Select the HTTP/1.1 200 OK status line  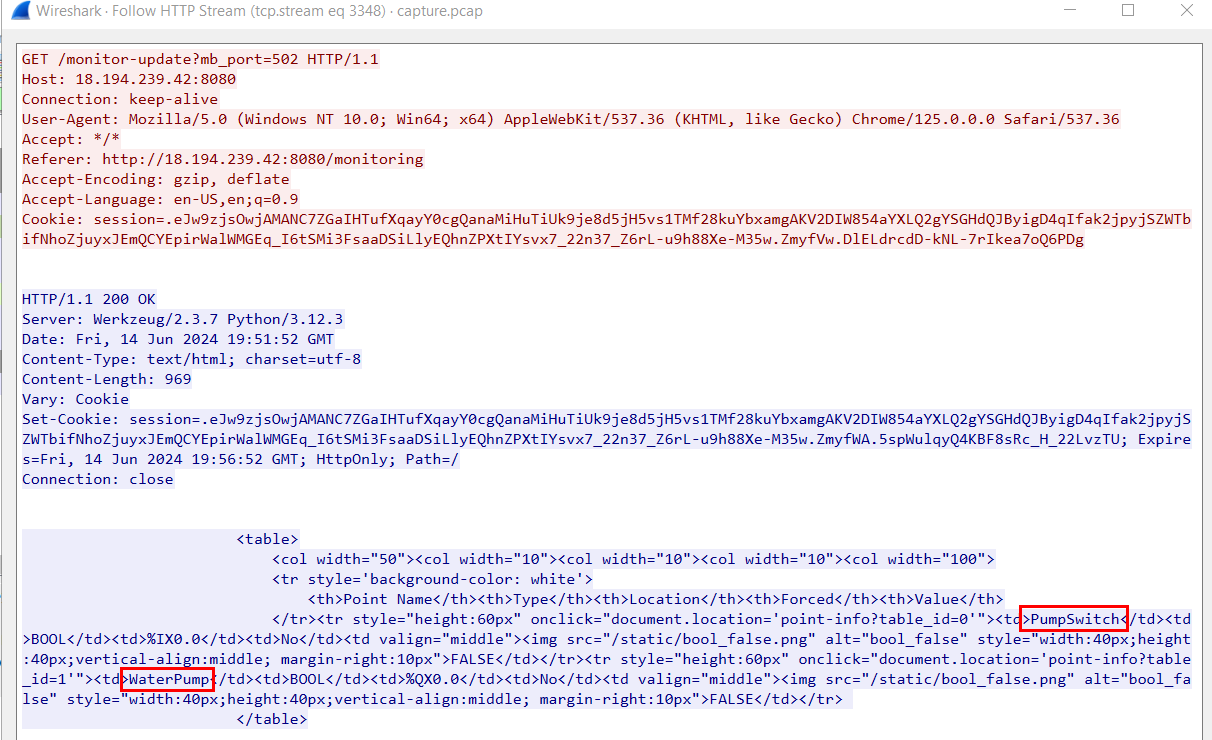89,299
